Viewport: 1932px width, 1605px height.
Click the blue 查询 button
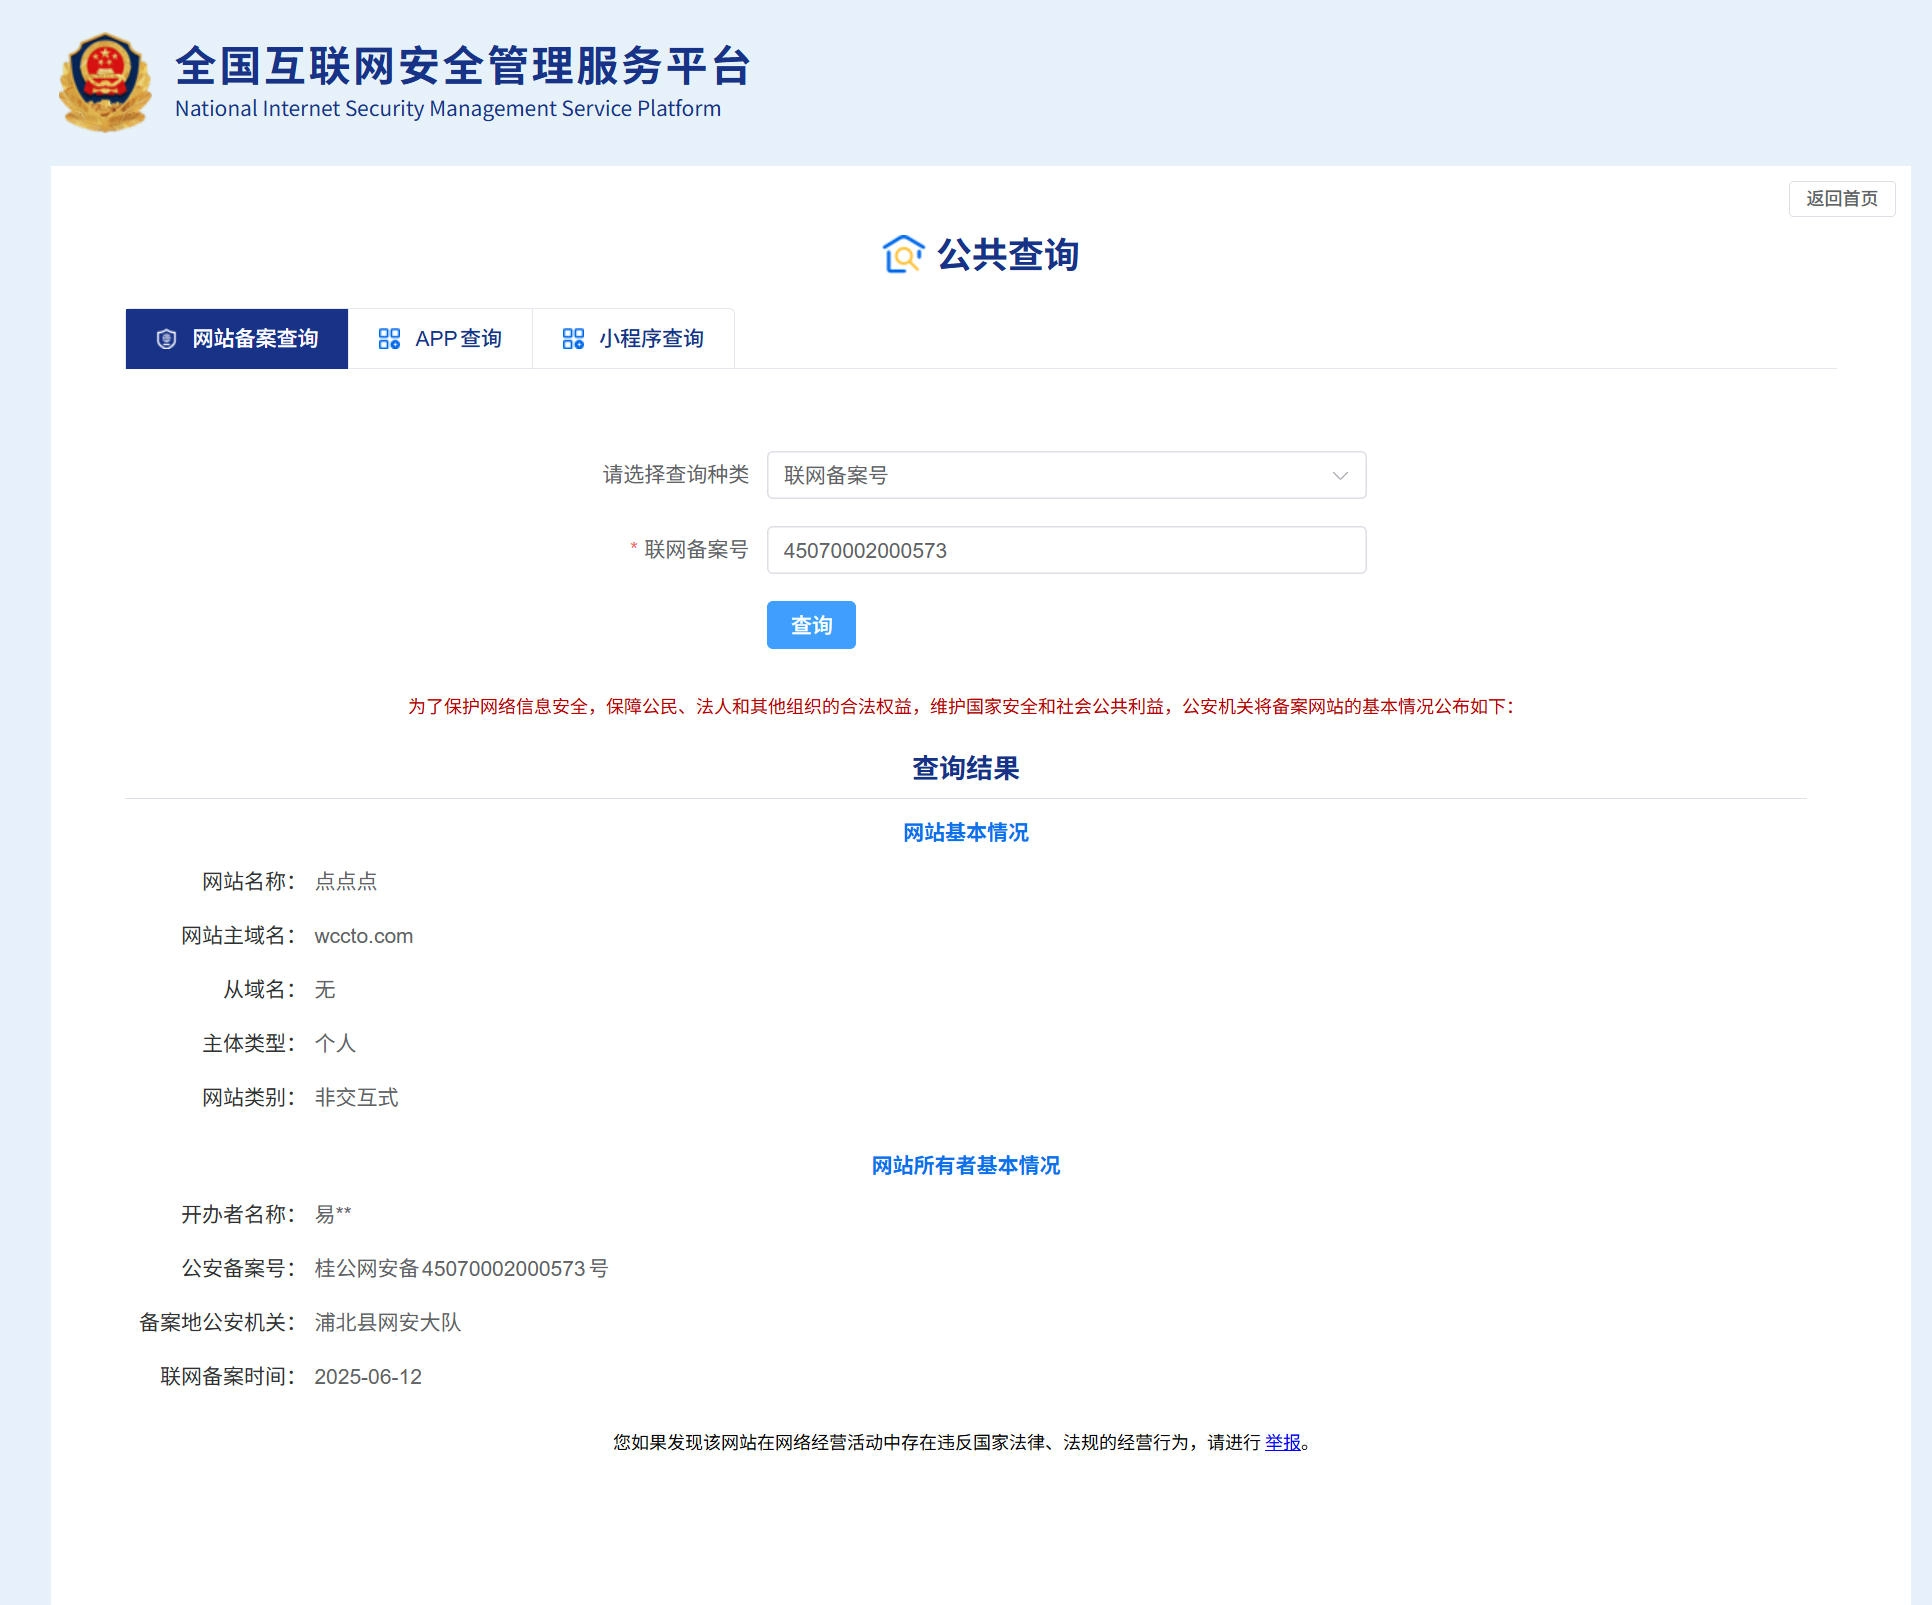point(811,625)
